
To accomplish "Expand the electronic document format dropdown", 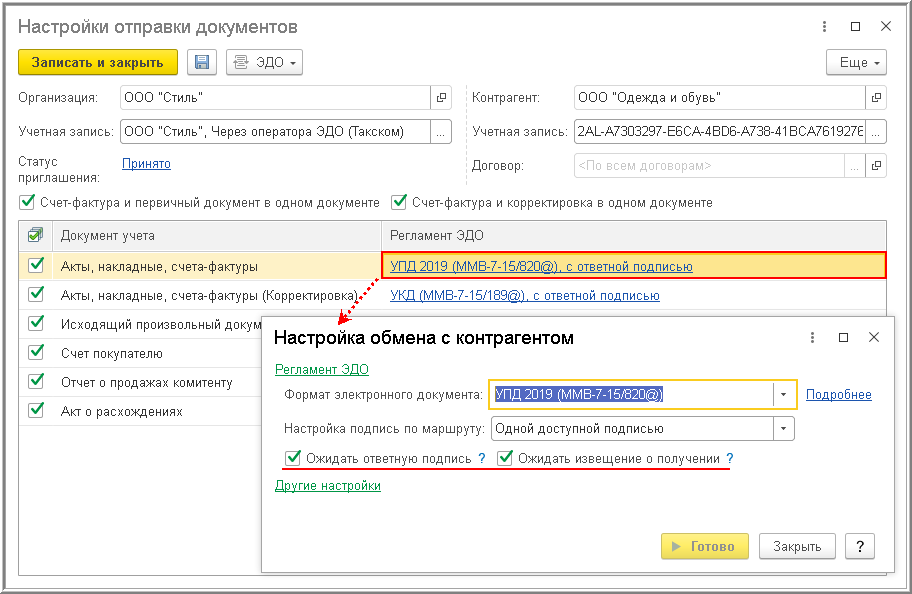I will [x=783, y=394].
